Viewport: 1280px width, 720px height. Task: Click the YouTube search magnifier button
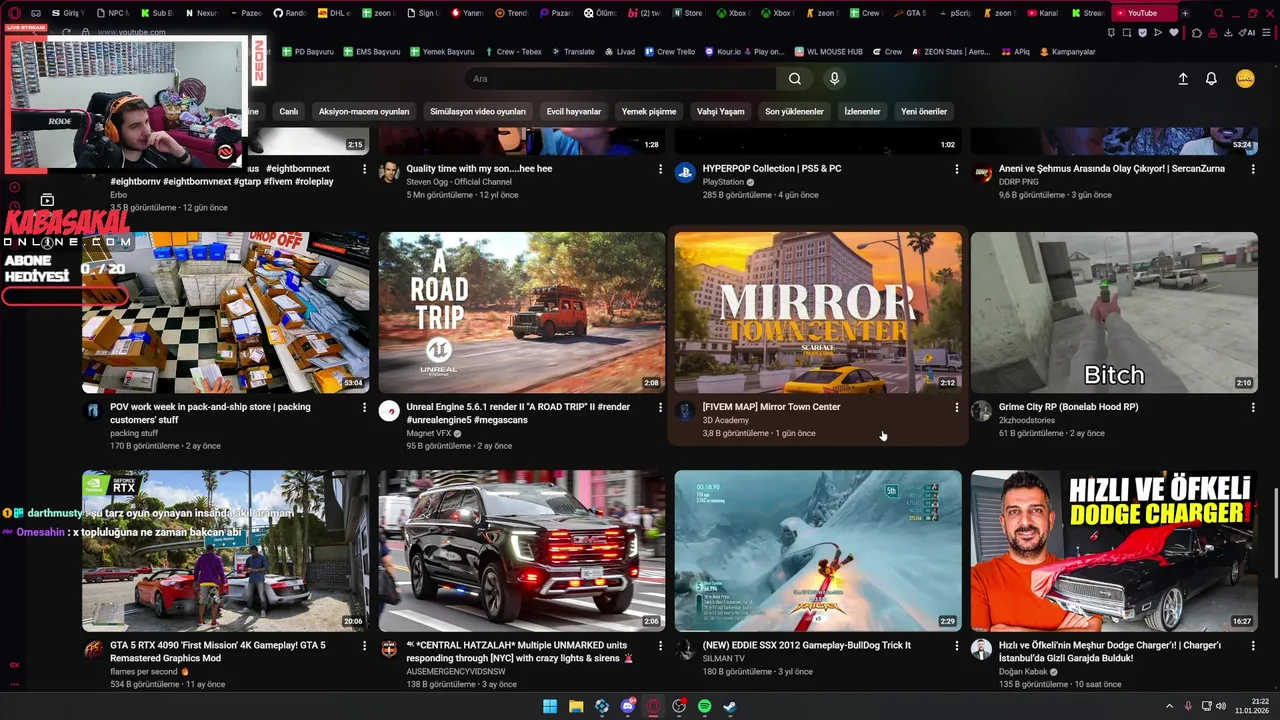coord(794,79)
